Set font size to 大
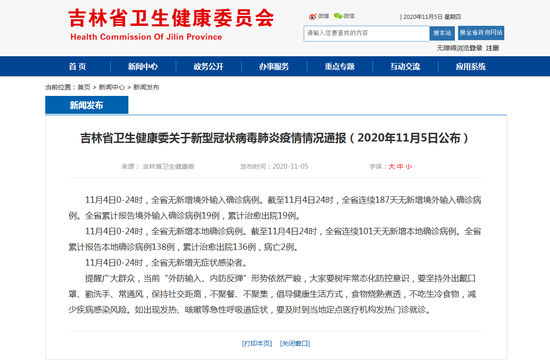This screenshot has height=361, width=550. coord(391,167)
